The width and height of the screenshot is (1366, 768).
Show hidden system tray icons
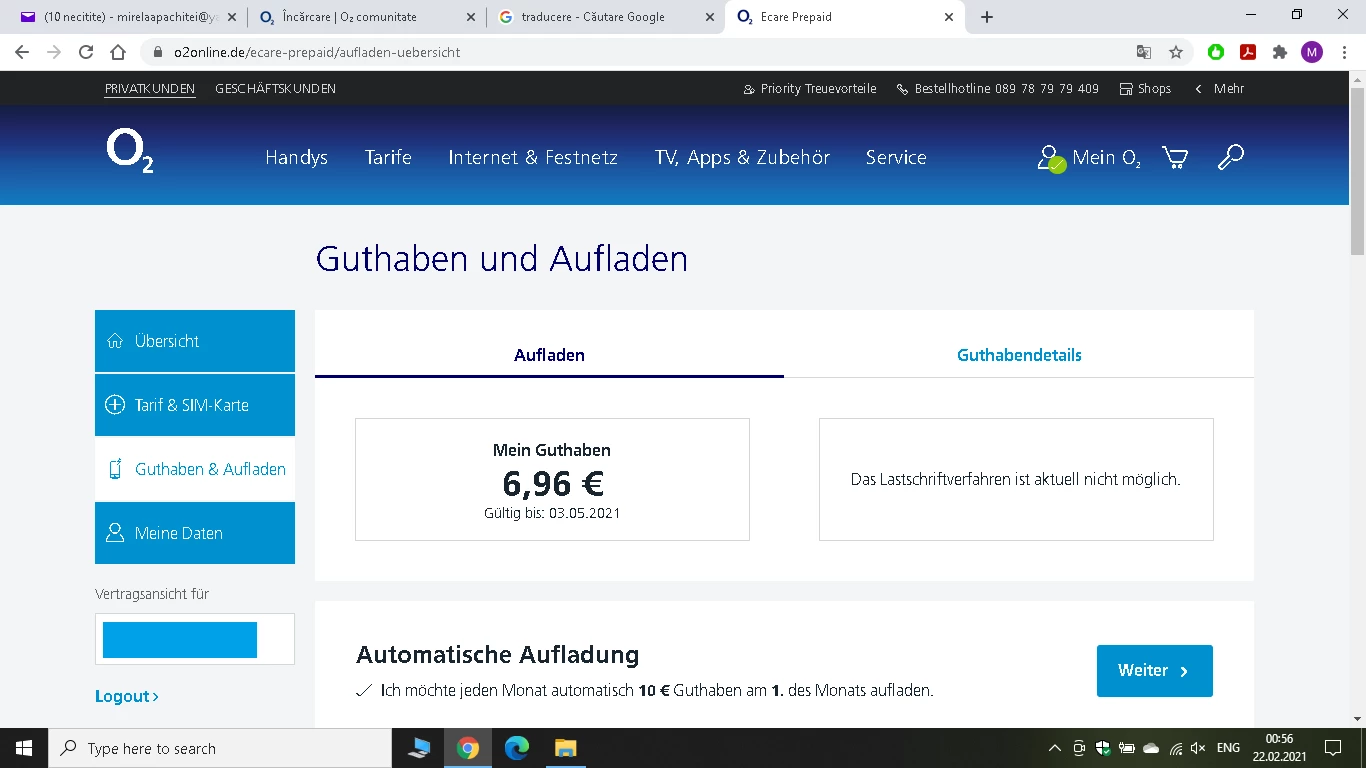tap(1054, 748)
